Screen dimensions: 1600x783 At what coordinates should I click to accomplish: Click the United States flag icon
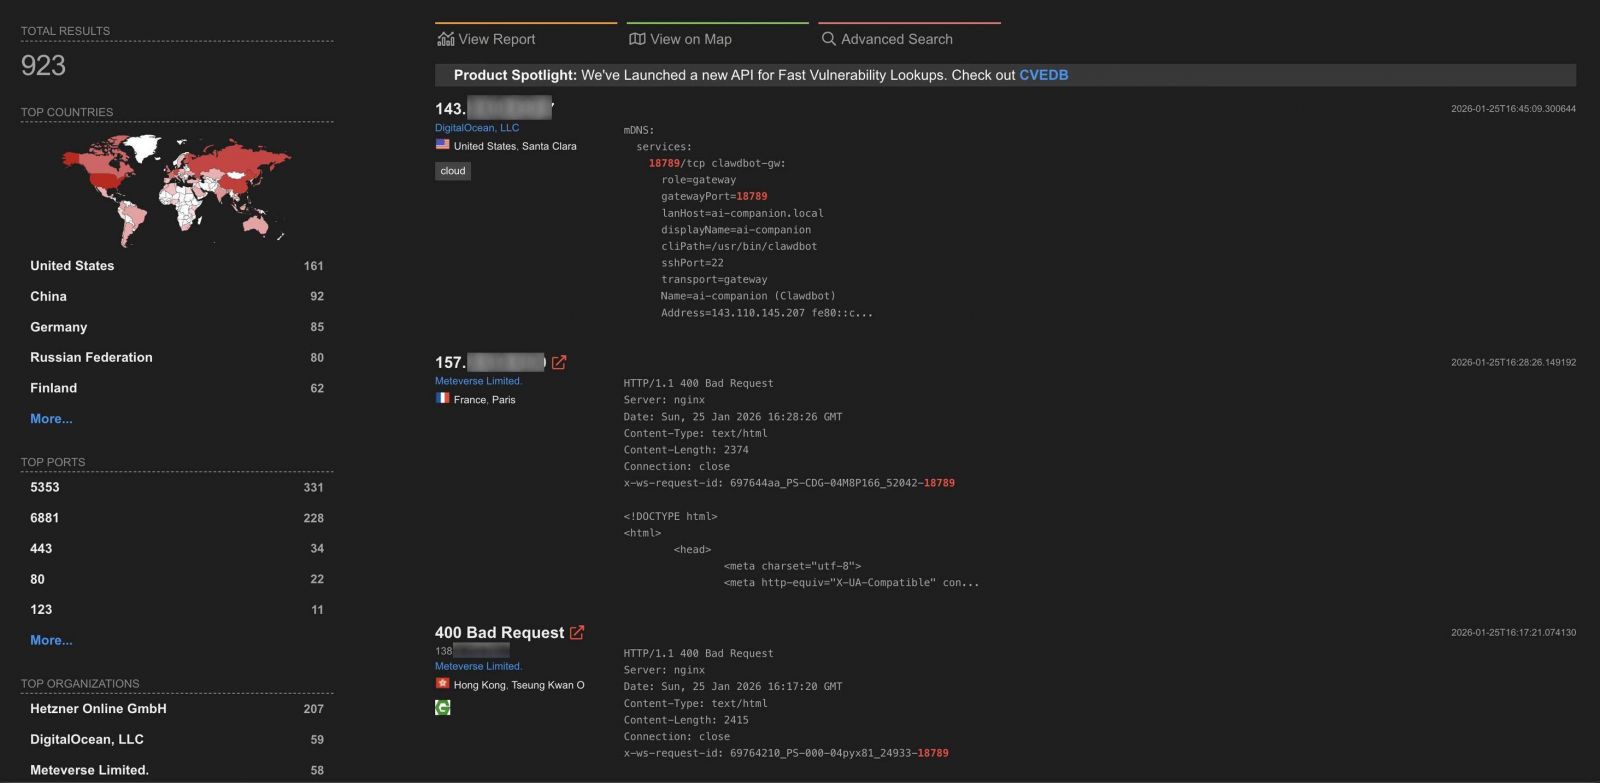click(442, 145)
